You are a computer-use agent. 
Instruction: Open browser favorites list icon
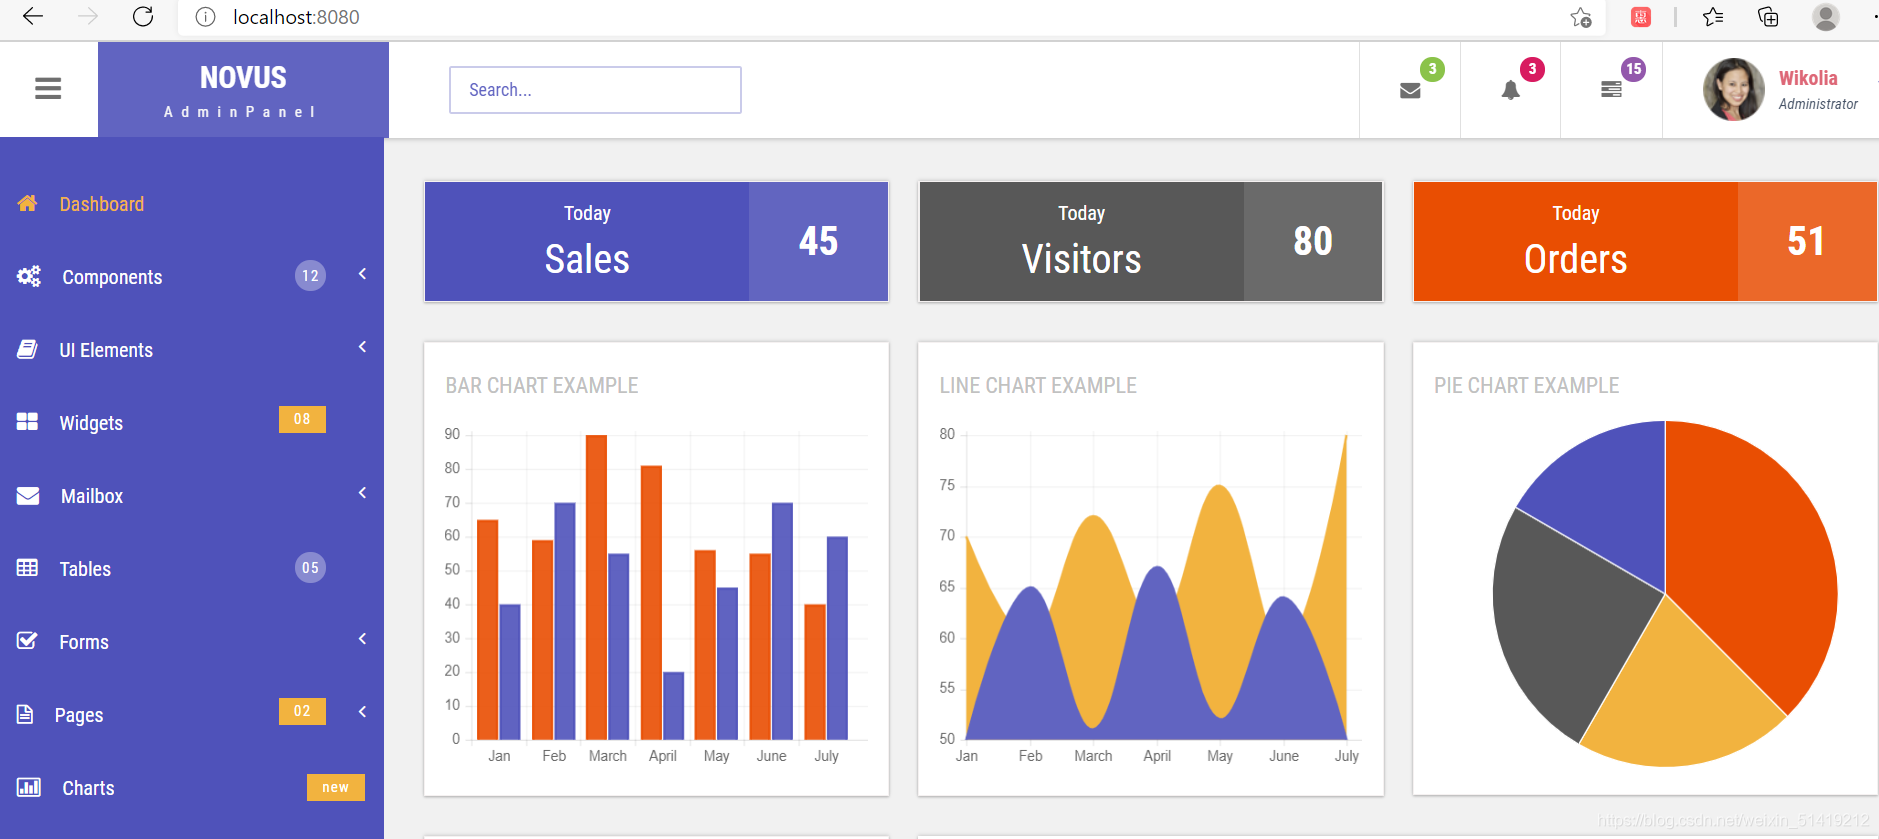pyautogui.click(x=1713, y=16)
